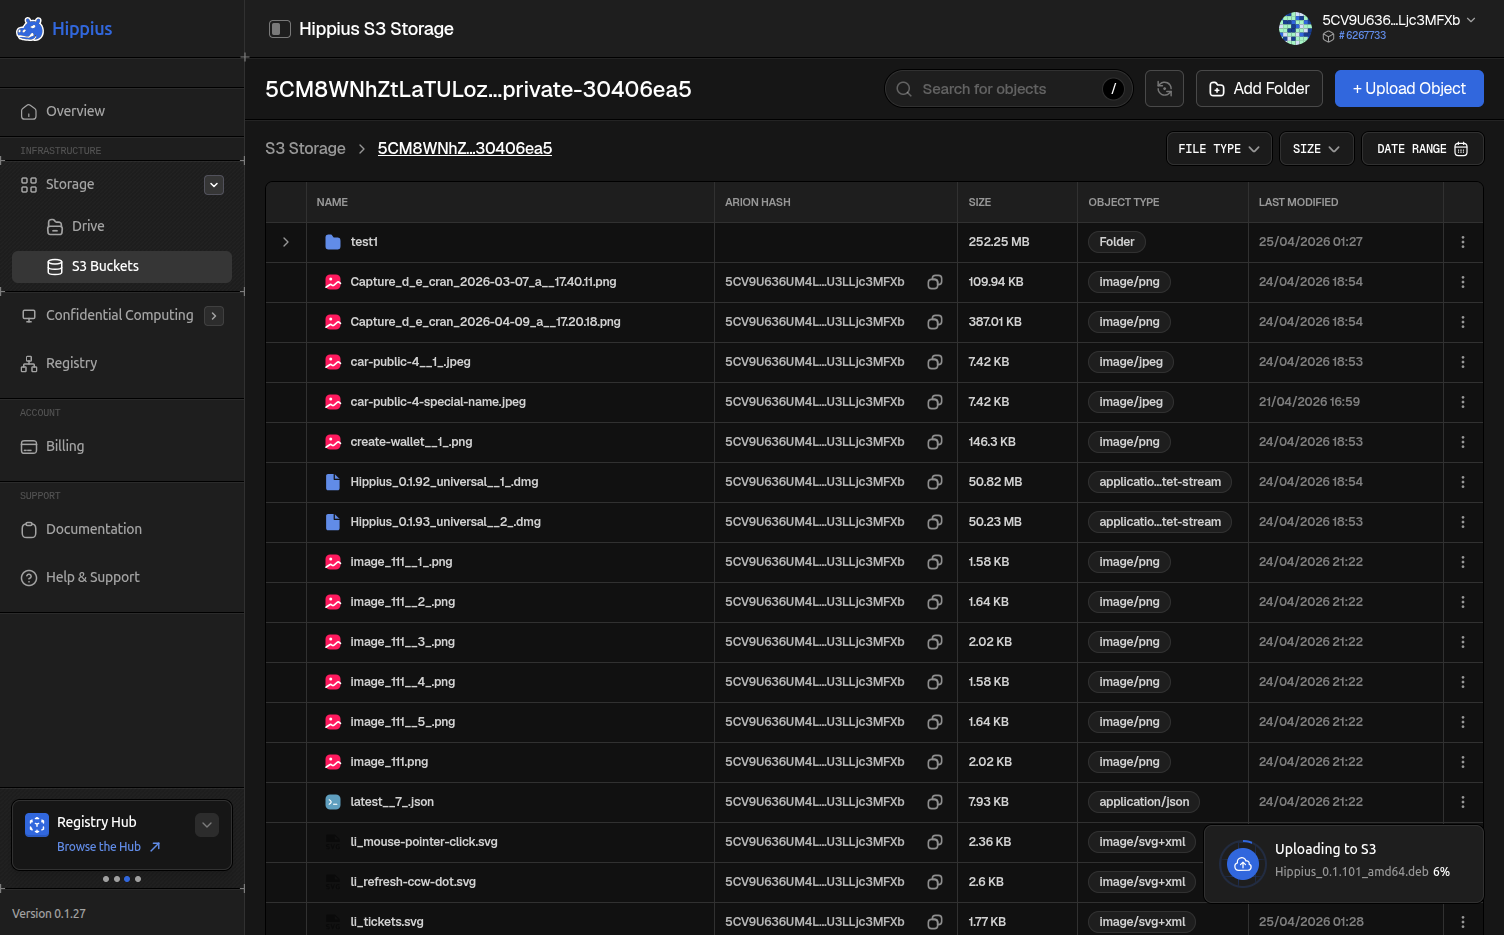Click the upload cloud progress icon
This screenshot has height=935, width=1504.
coord(1243,864)
